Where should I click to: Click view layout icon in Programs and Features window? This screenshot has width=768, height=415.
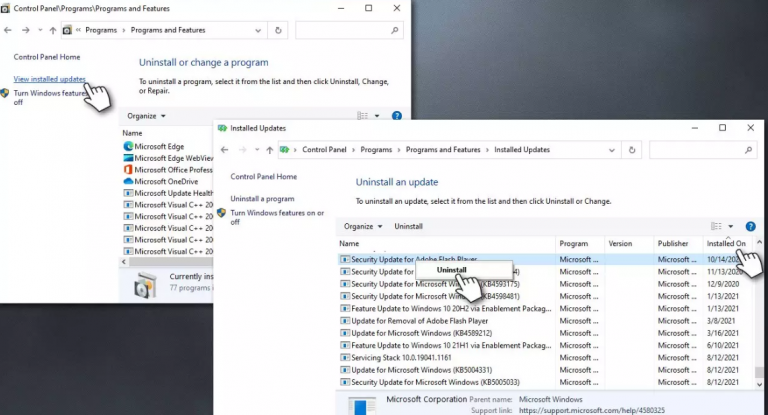tap(362, 116)
